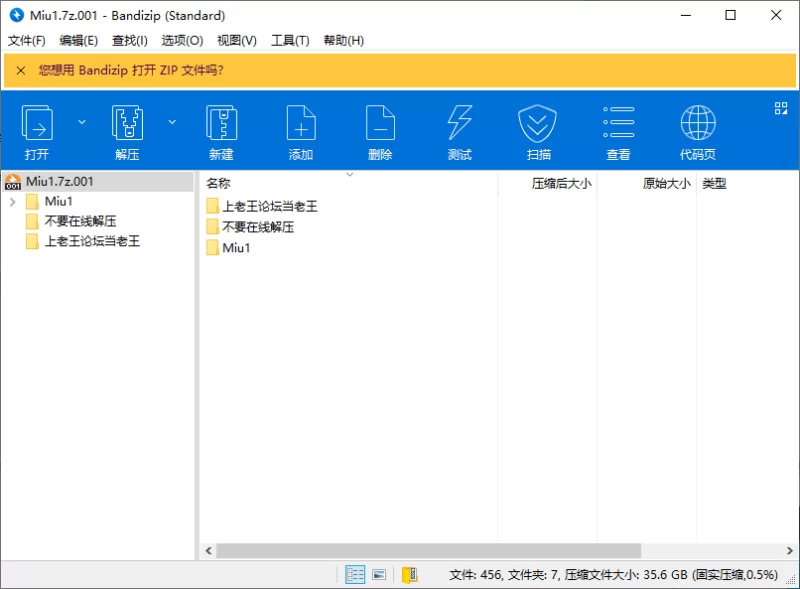Launch the Scan (扫描) shield icon
800x589 pixels.
(x=537, y=122)
